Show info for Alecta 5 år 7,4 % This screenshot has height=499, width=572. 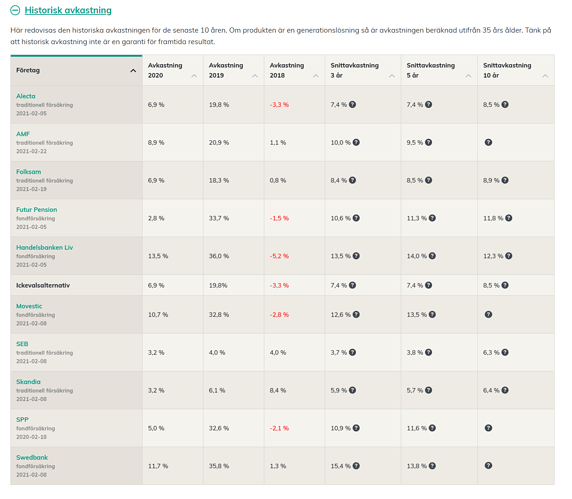429,104
